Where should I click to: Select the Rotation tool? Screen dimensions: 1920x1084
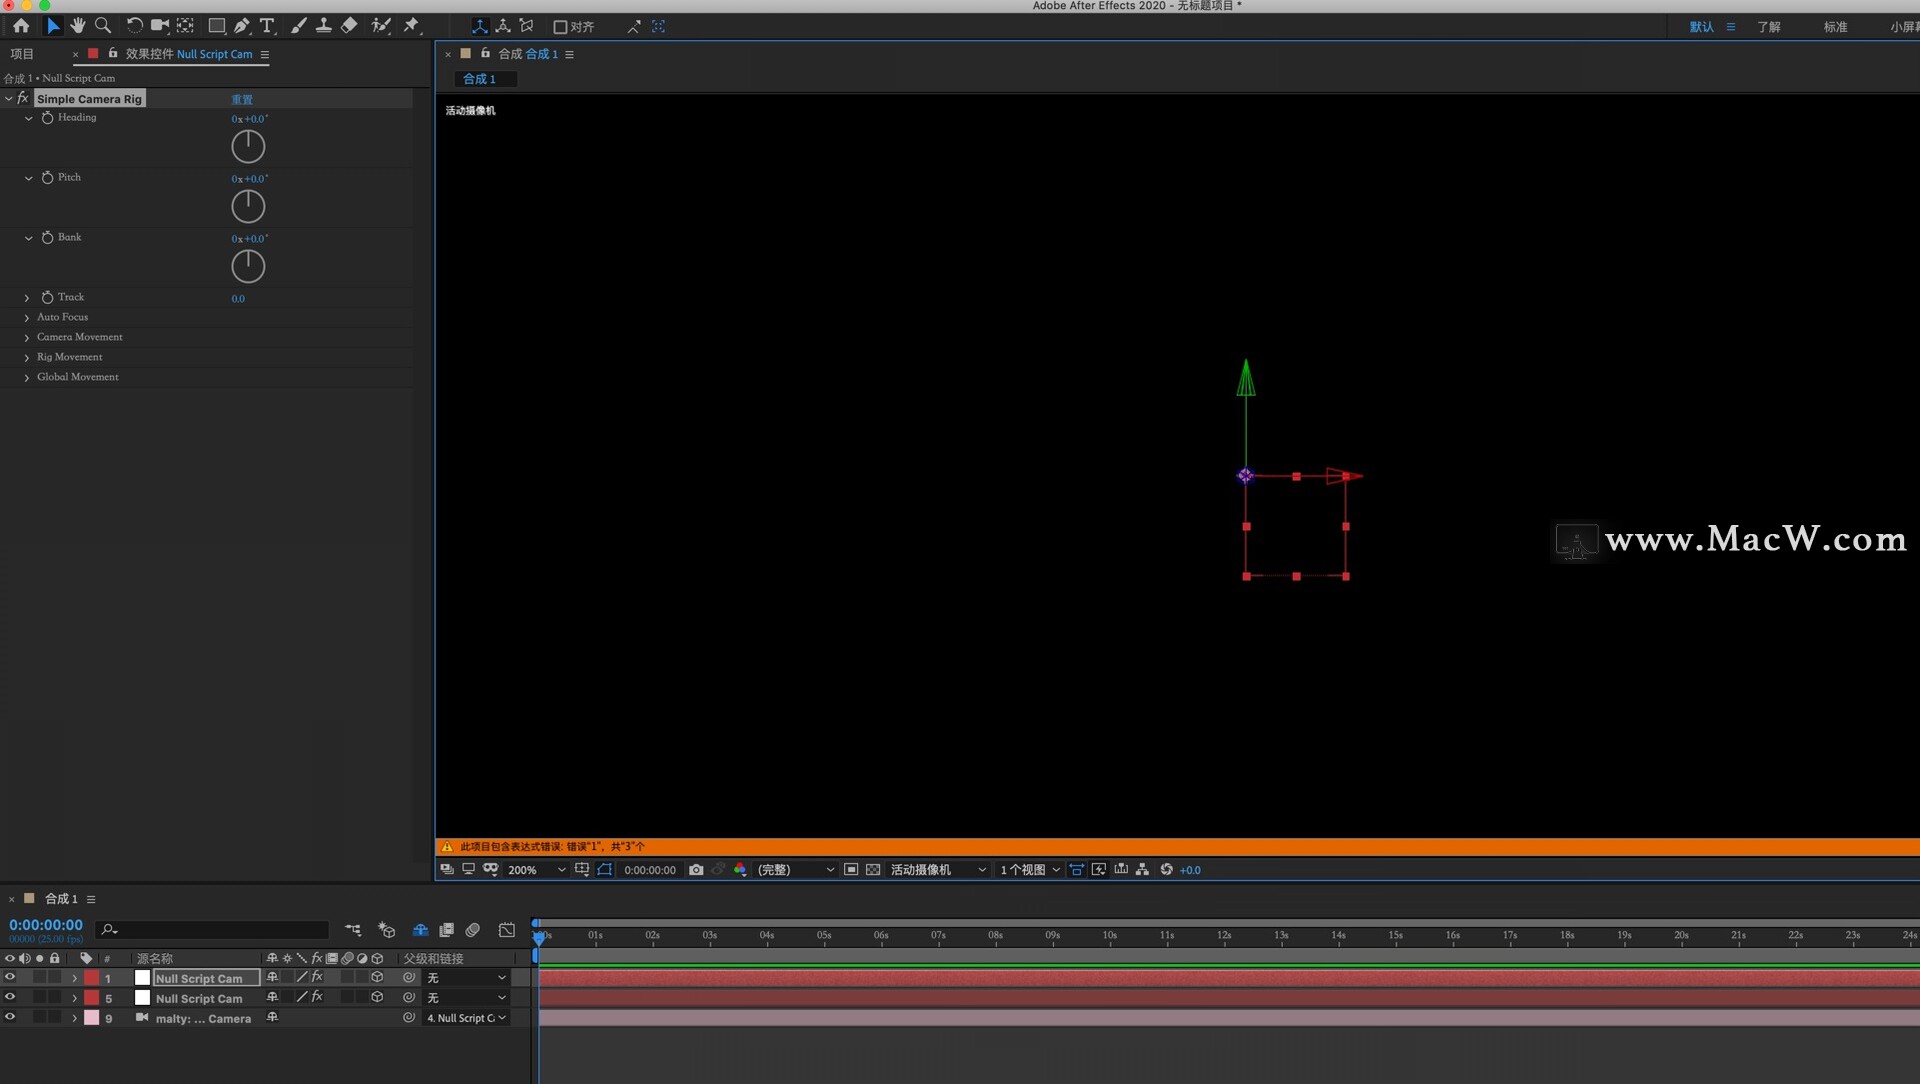pos(134,26)
